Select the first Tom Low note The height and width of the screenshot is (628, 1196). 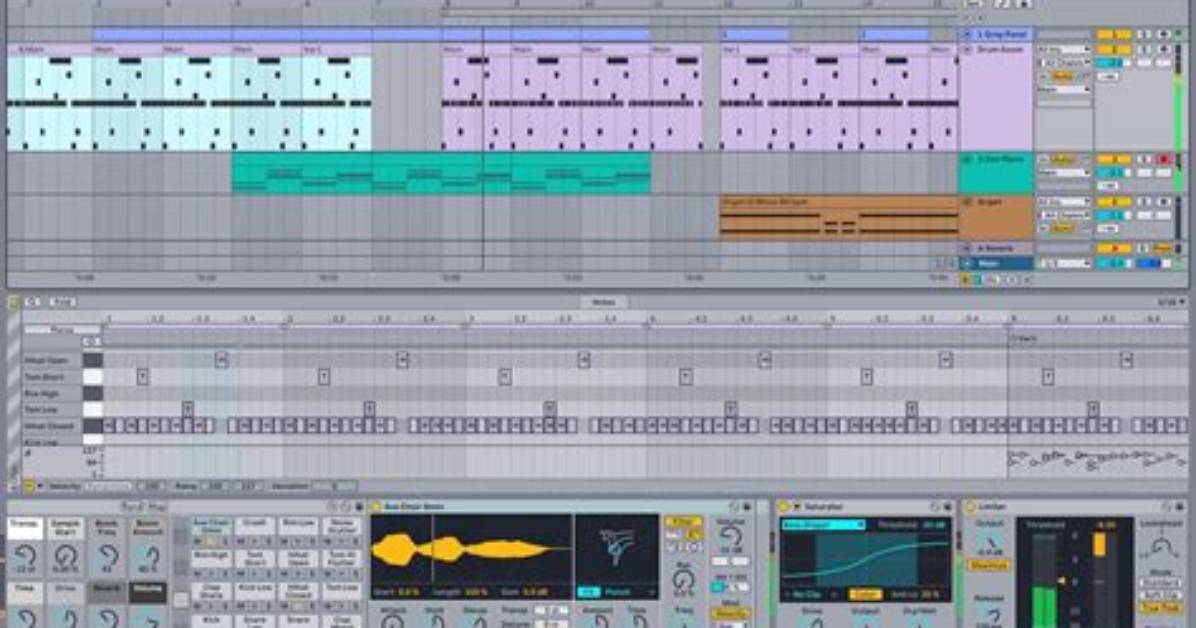pos(188,409)
